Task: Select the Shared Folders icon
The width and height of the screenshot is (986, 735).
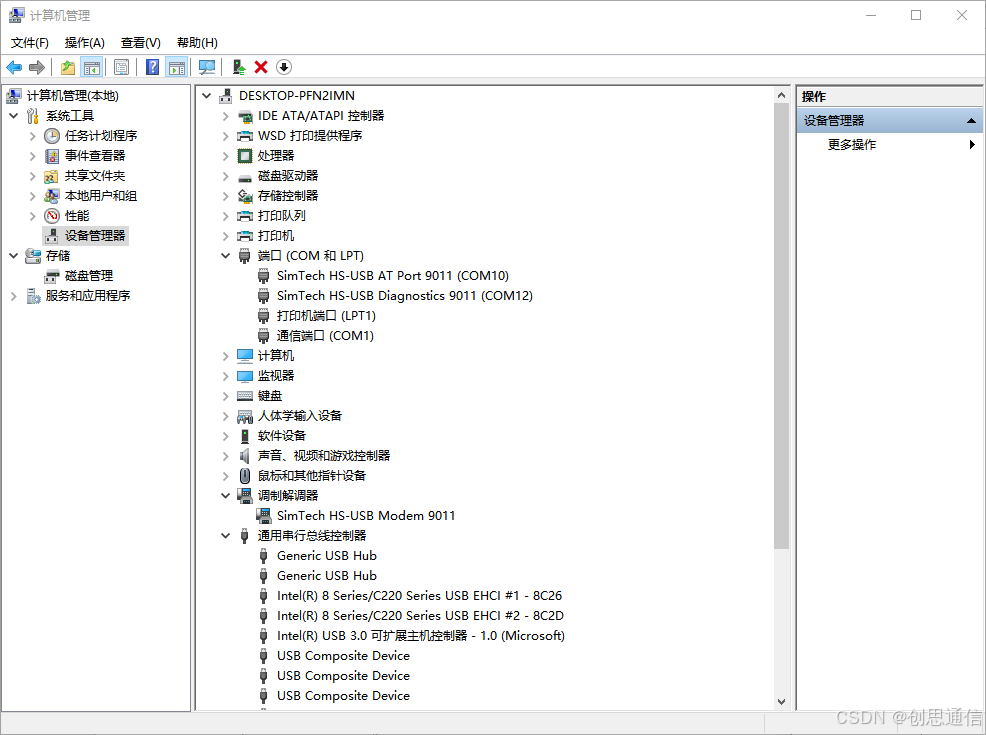Action: [x=52, y=176]
